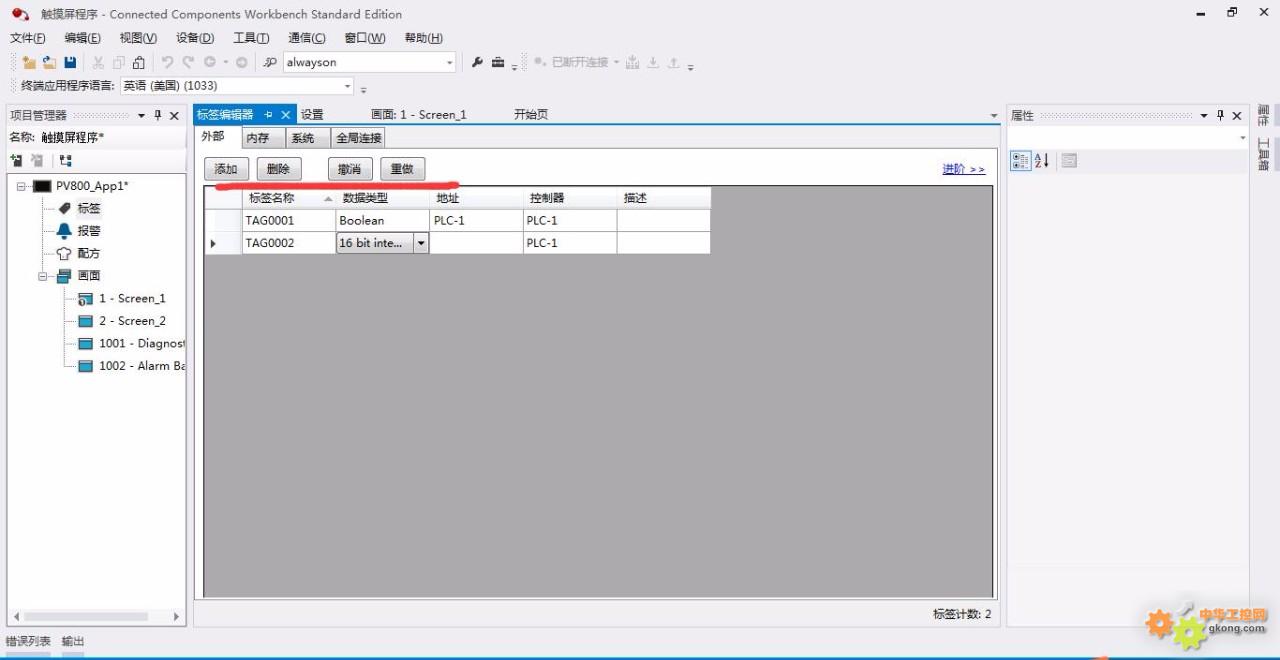The height and width of the screenshot is (660, 1280).
Task: Open the Properties panel options arrow
Action: (1204, 116)
